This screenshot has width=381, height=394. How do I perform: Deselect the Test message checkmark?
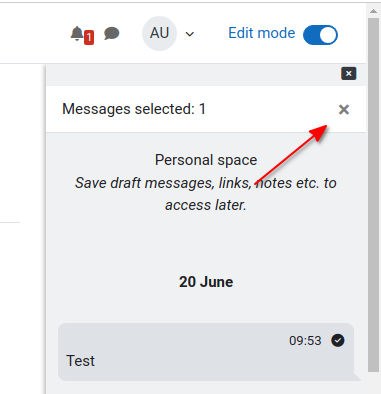pos(338,340)
